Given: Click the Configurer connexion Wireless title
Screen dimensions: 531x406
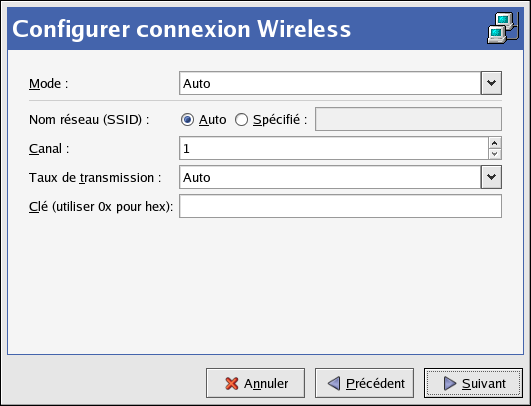Looking at the screenshot, I should (x=182, y=29).
